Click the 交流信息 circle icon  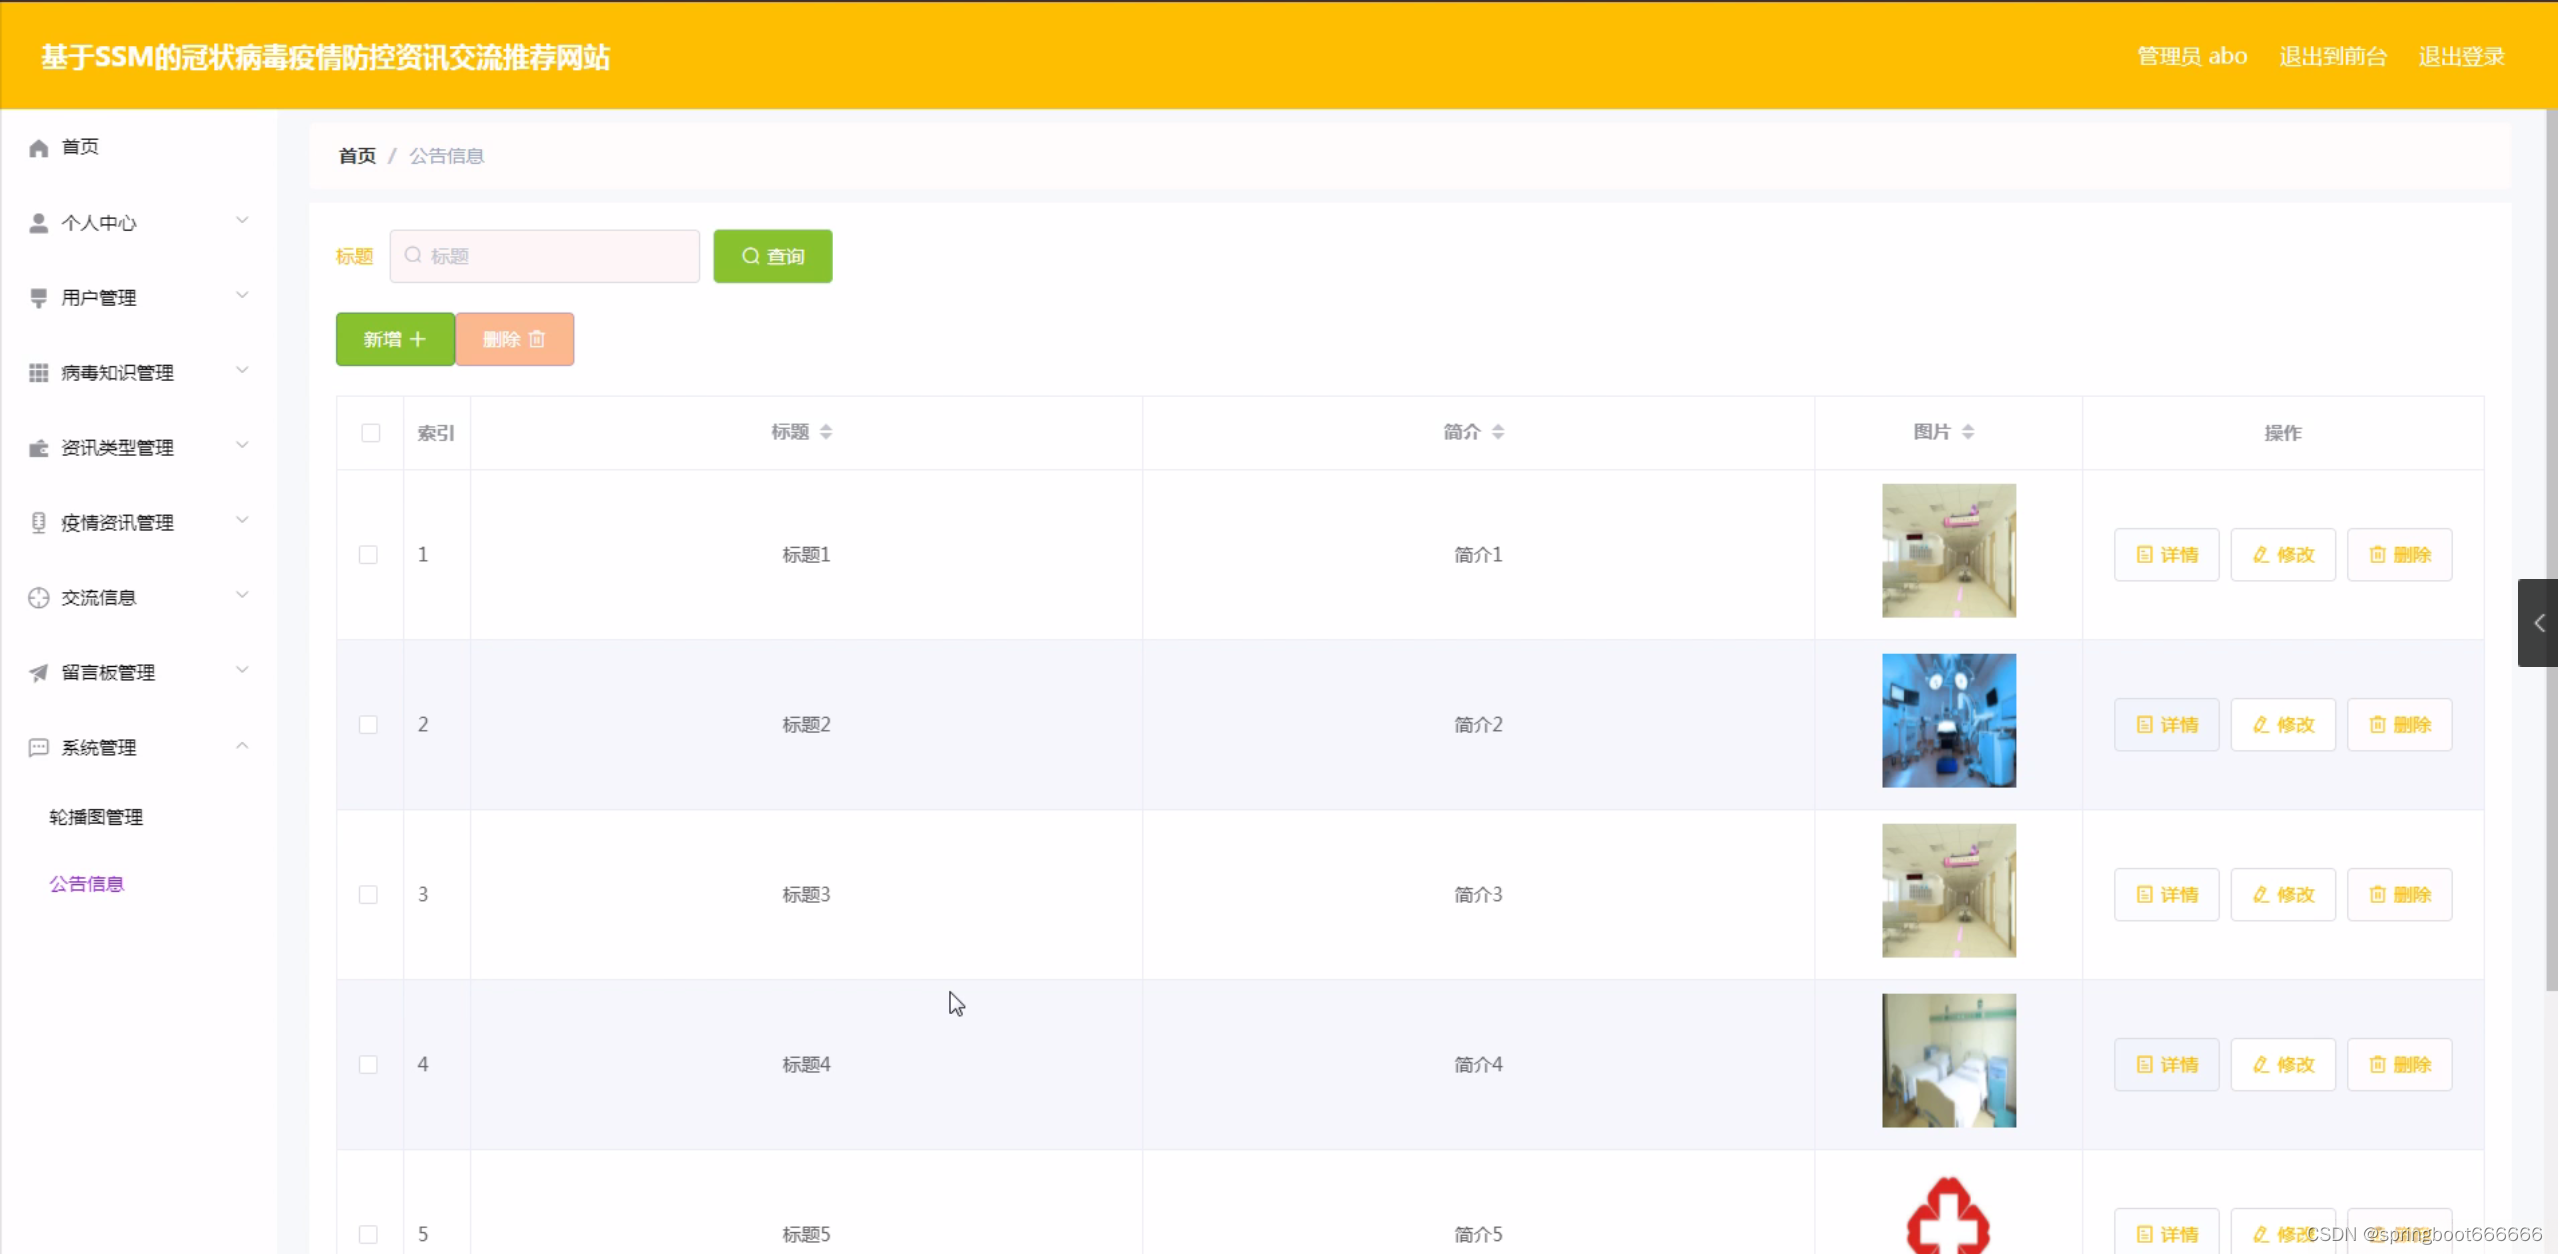point(38,598)
